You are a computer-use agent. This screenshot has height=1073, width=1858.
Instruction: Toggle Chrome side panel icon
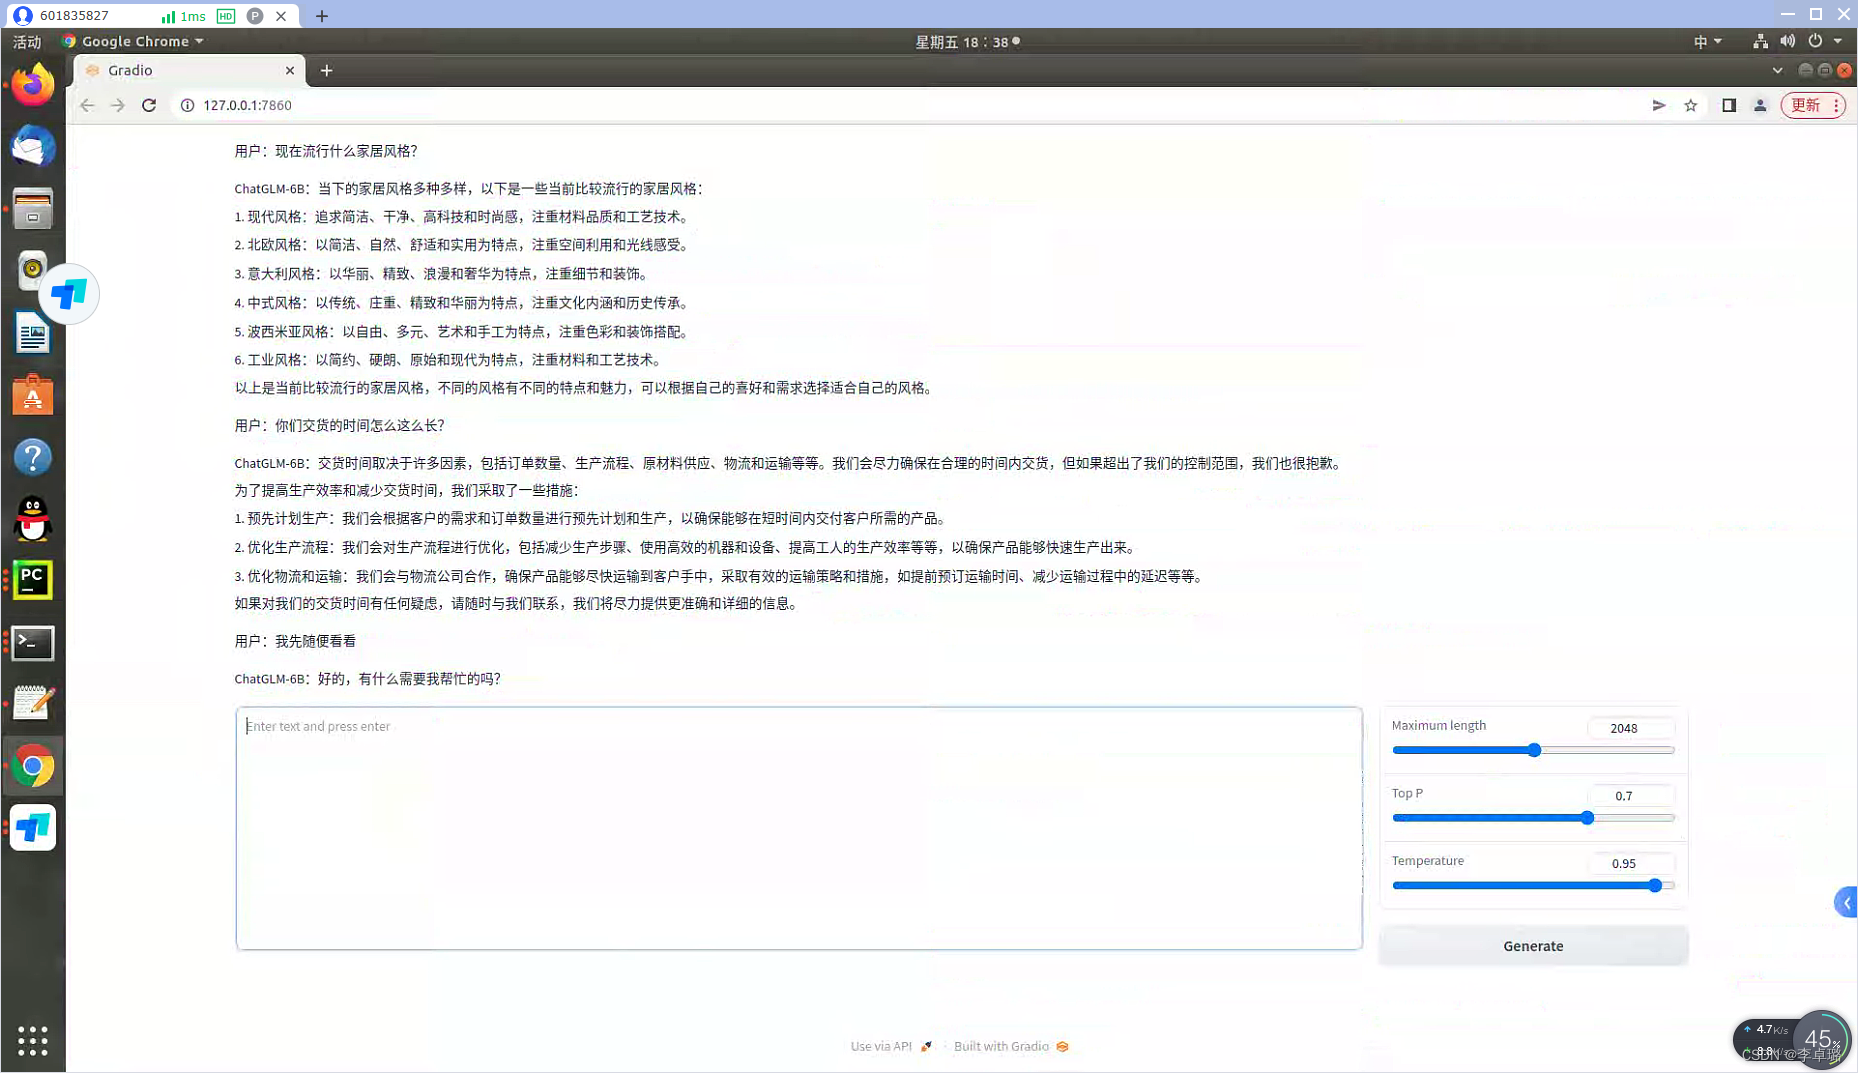point(1728,105)
